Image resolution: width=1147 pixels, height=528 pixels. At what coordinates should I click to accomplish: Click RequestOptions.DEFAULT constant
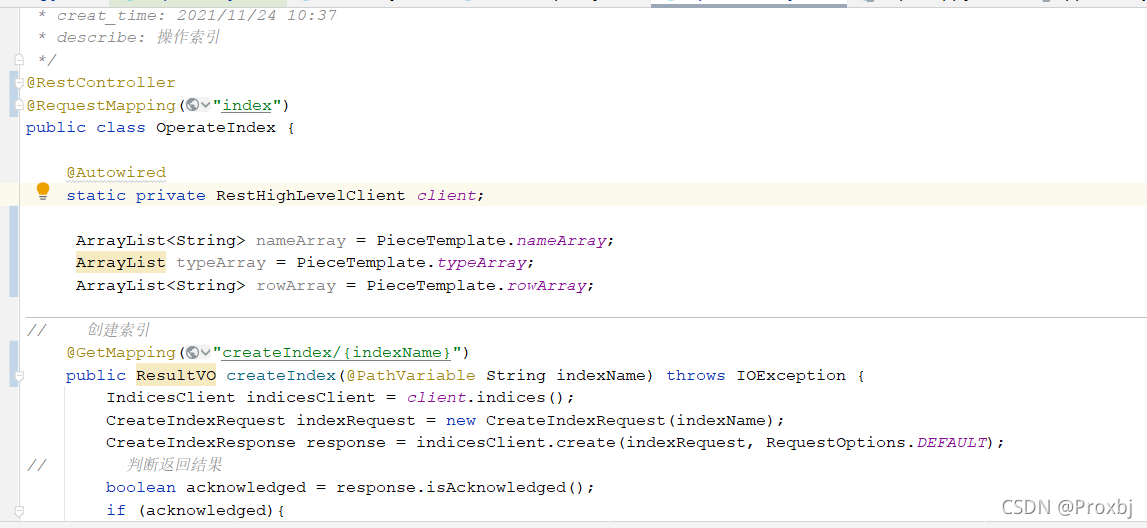876,442
